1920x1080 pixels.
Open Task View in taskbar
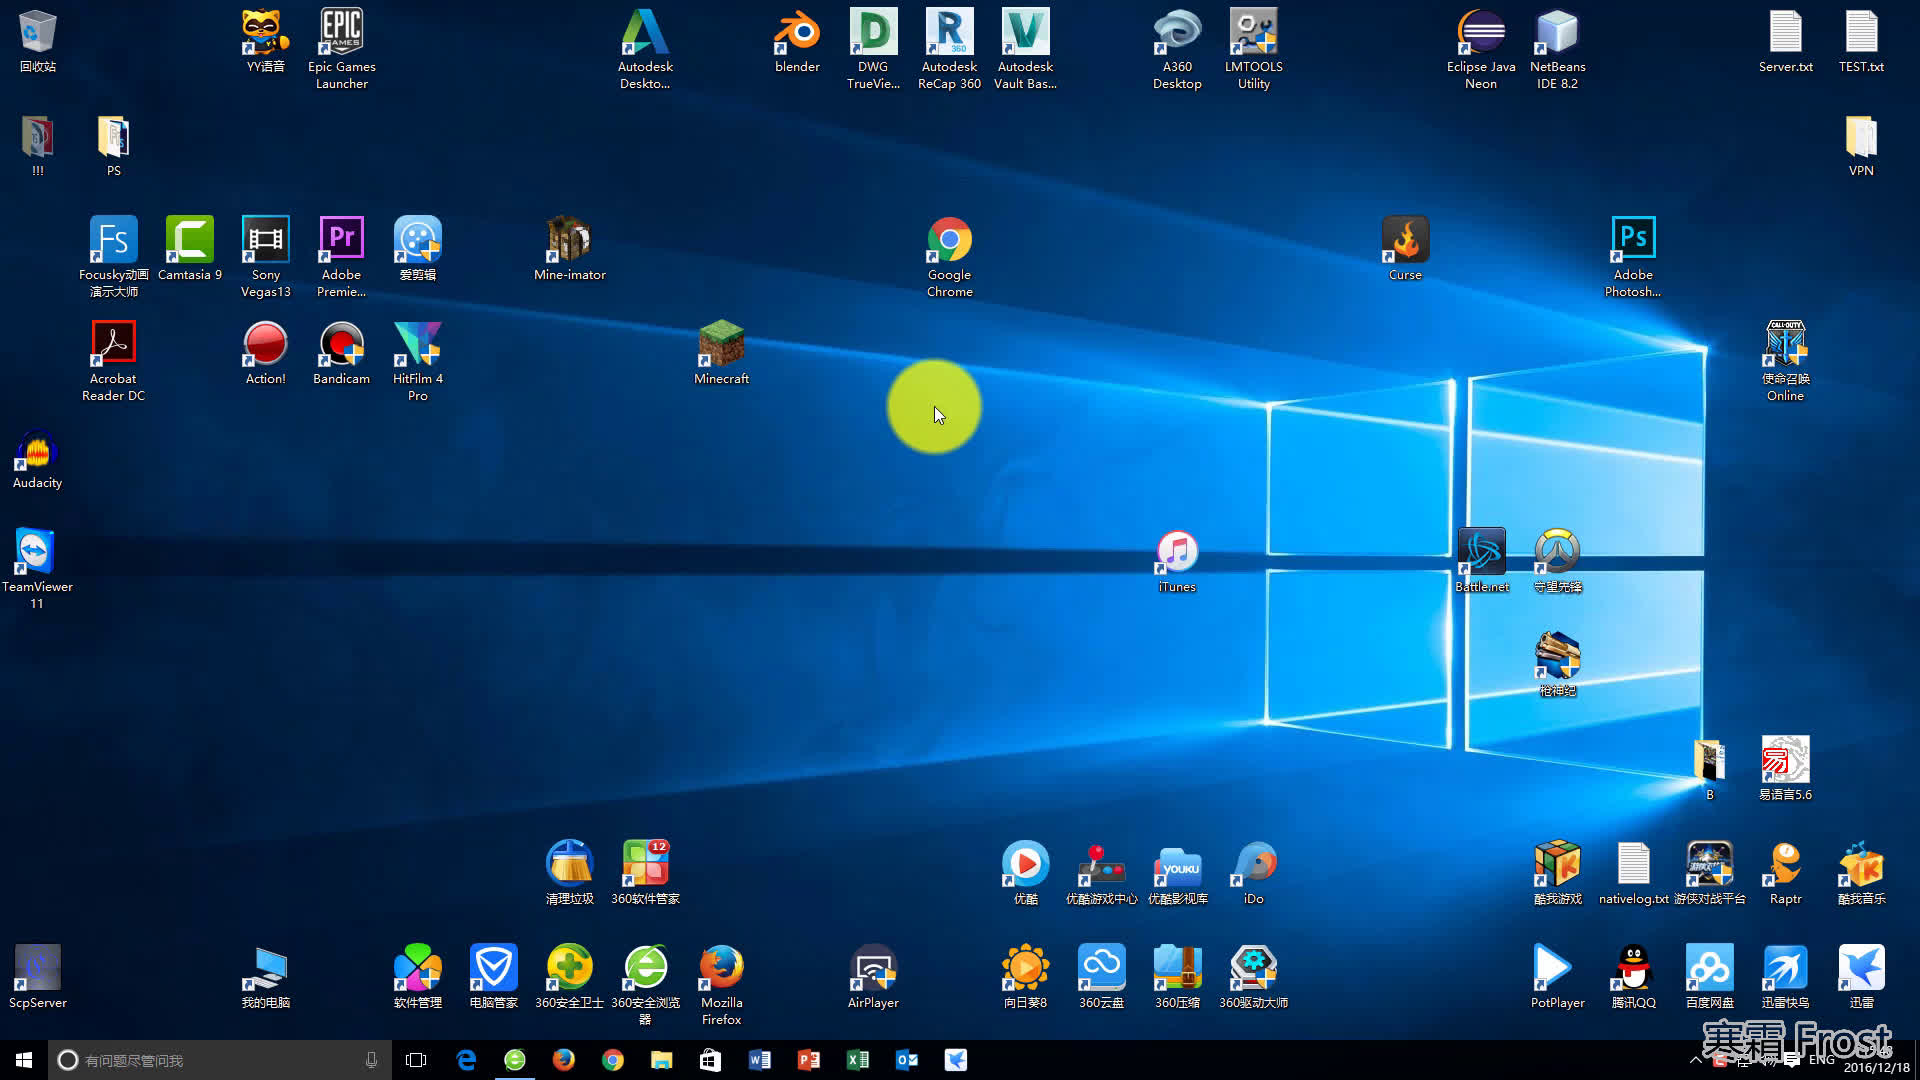click(416, 1060)
